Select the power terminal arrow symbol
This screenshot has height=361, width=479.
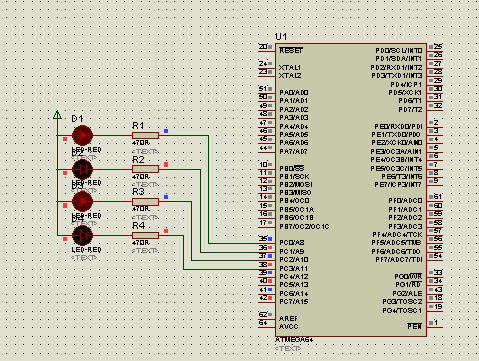[57, 115]
